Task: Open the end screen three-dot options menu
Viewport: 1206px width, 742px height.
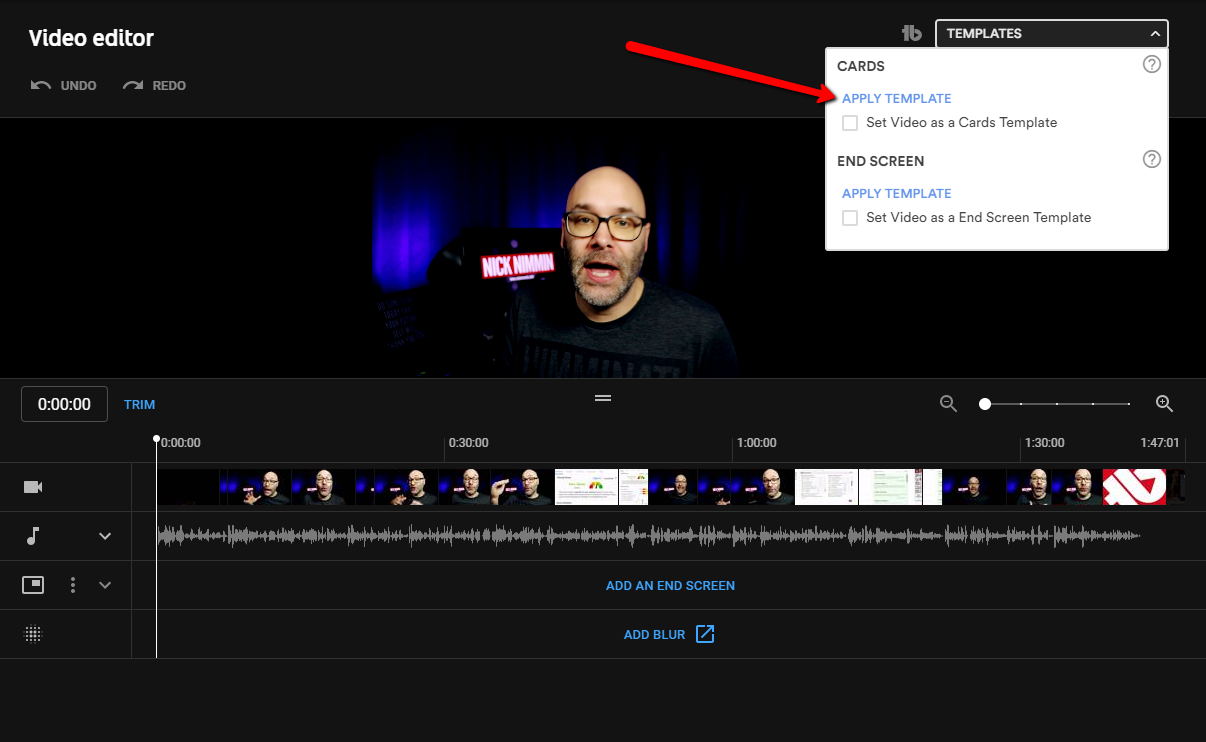Action: tap(73, 585)
